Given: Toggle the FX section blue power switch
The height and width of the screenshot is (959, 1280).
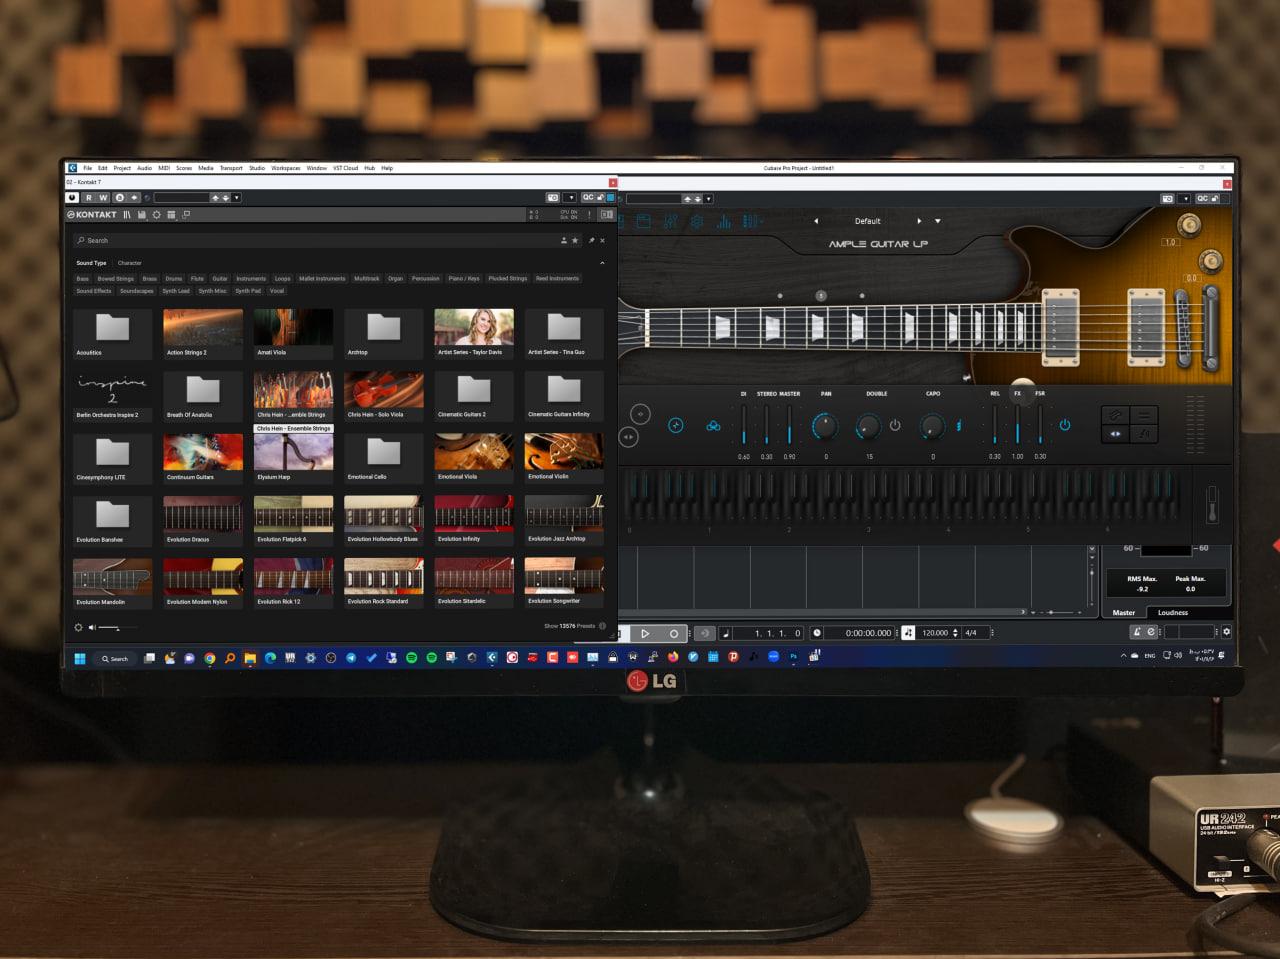Looking at the screenshot, I should (x=1065, y=425).
